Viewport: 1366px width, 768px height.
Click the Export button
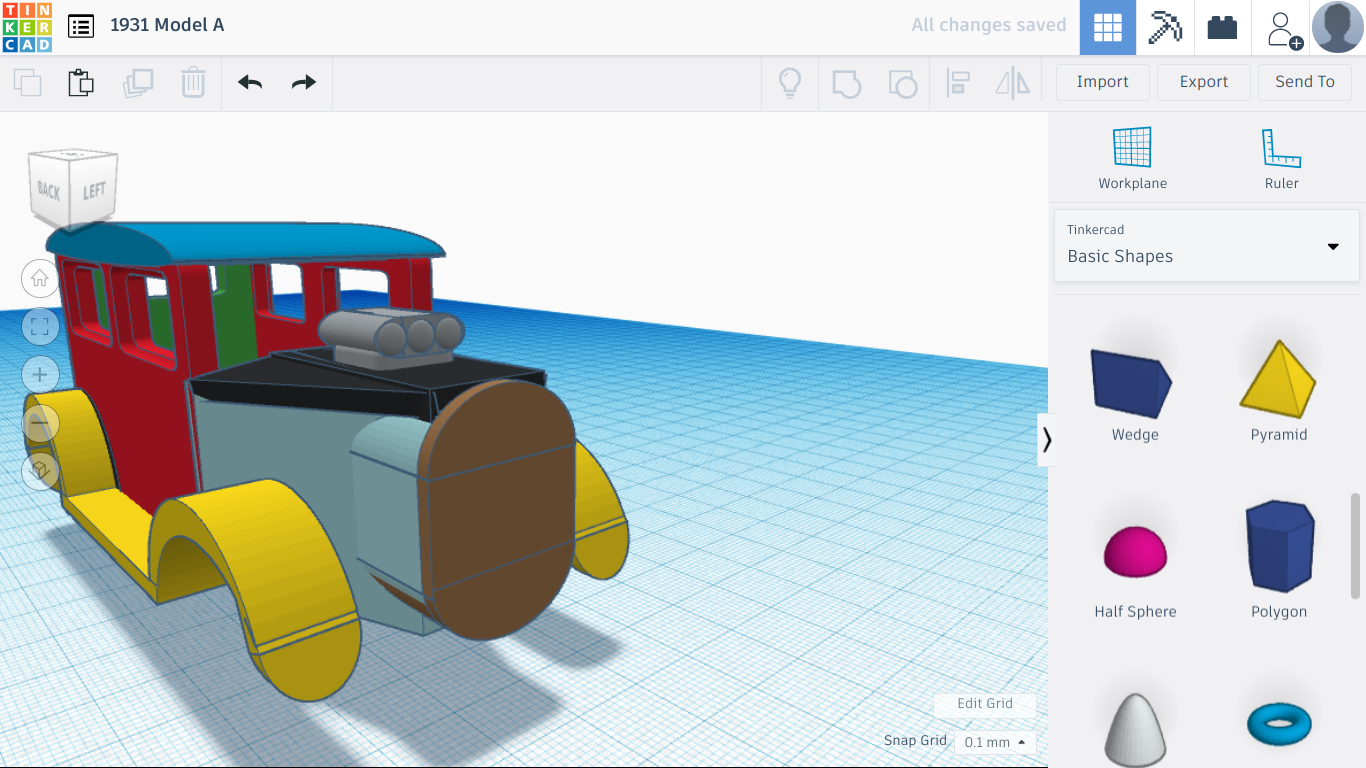click(1203, 81)
